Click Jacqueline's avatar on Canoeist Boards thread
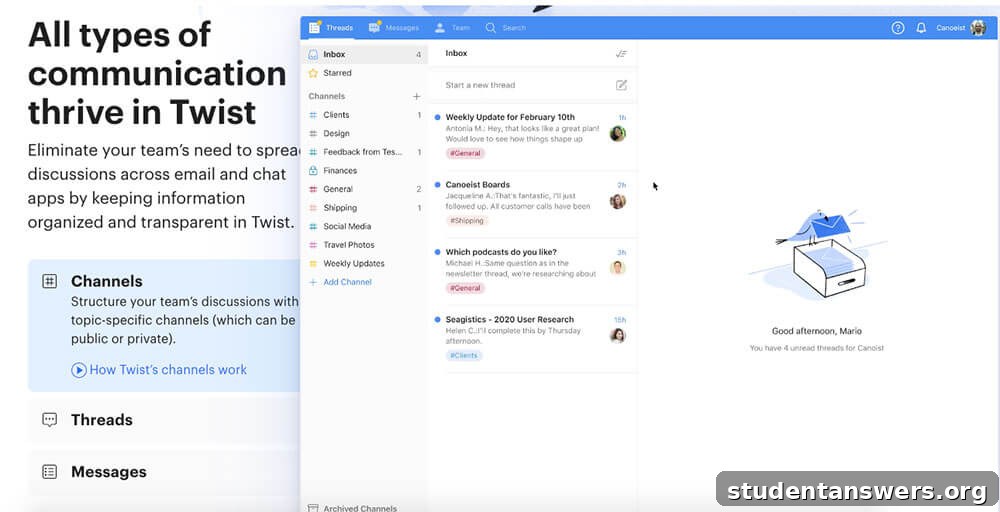 pos(617,201)
